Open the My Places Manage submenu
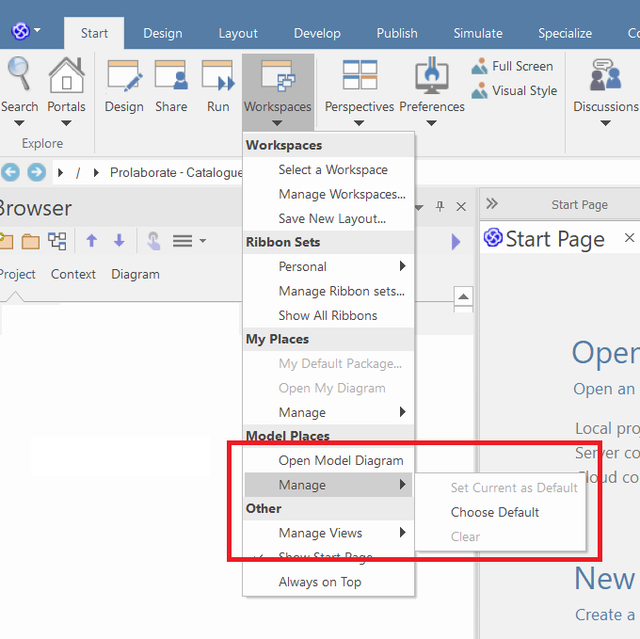Screen dimensions: 640x639 point(329,412)
